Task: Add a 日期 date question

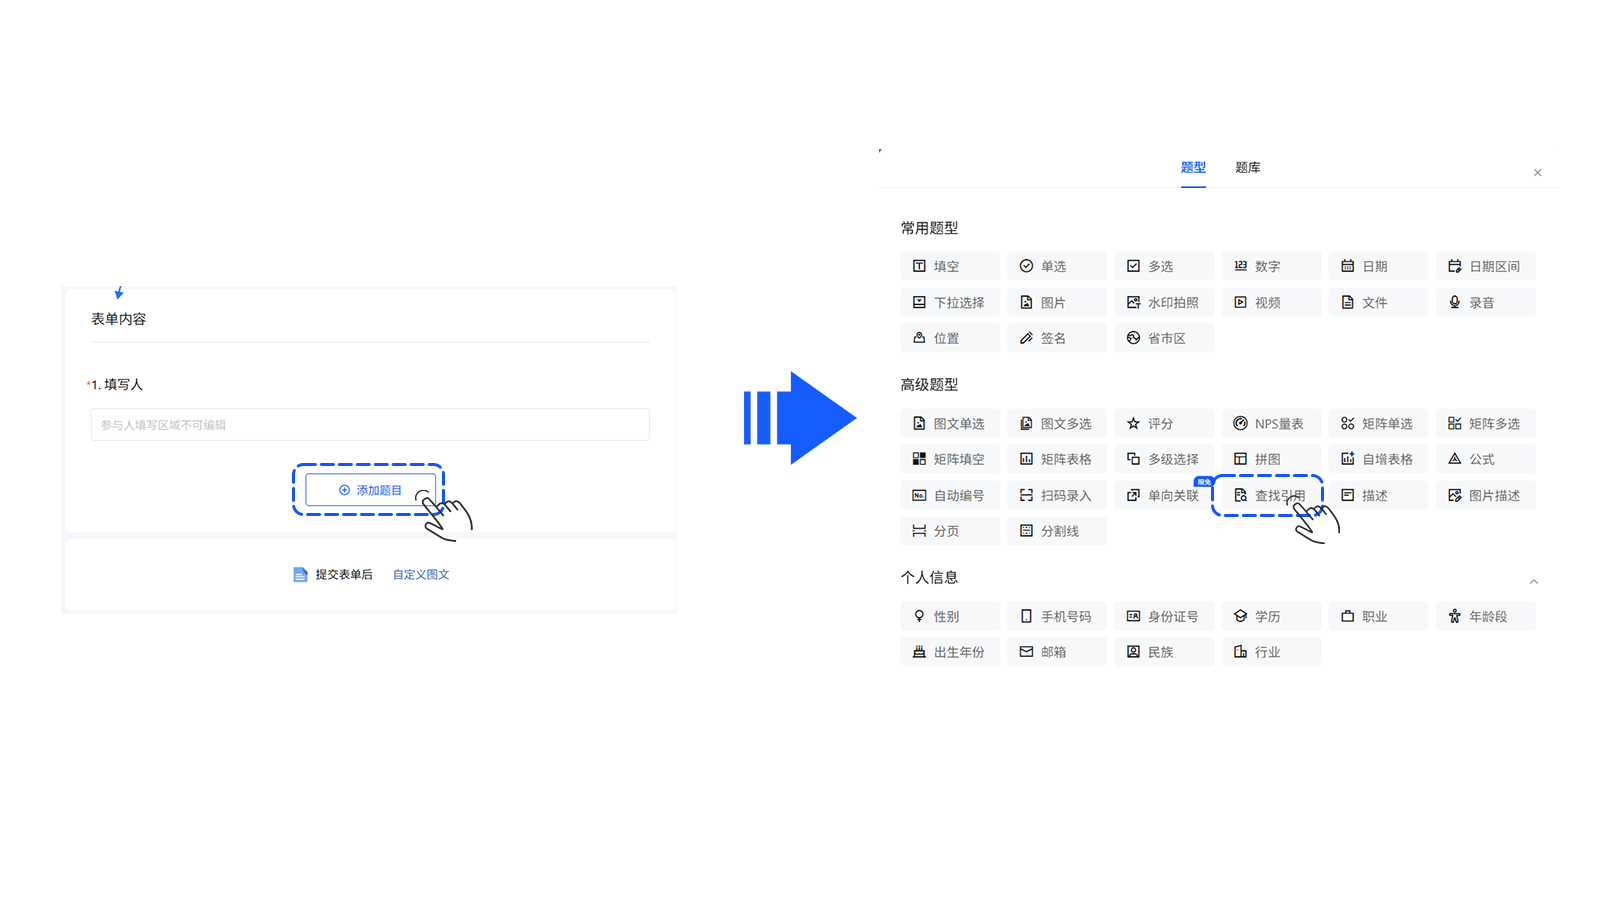Action: tap(1378, 265)
